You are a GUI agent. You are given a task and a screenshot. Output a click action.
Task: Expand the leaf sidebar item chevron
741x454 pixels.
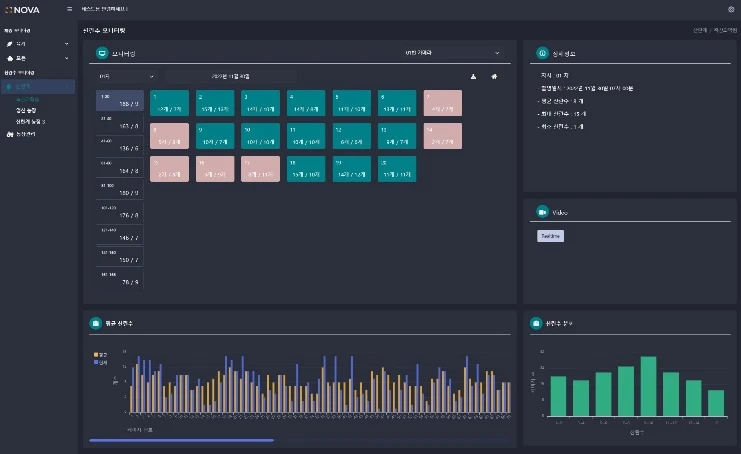click(66, 44)
